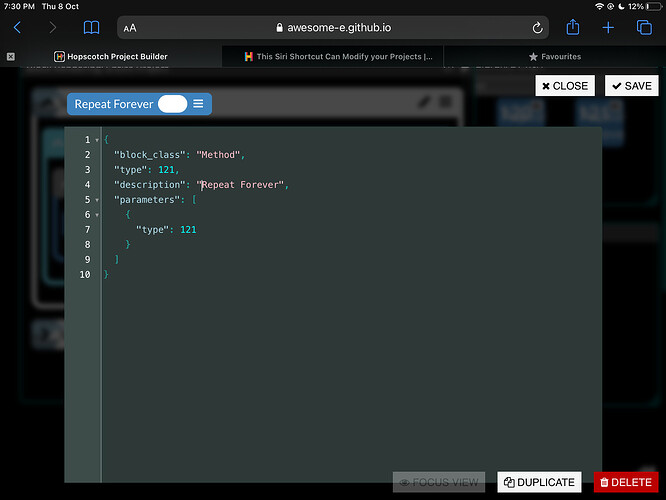The image size is (666, 500).
Task: Collapse parameters array fold on line 5
Action: pos(97,200)
